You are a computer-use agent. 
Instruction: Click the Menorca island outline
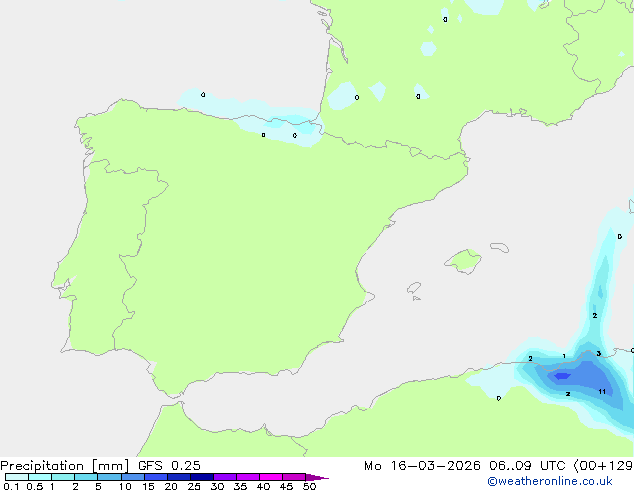click(x=499, y=247)
